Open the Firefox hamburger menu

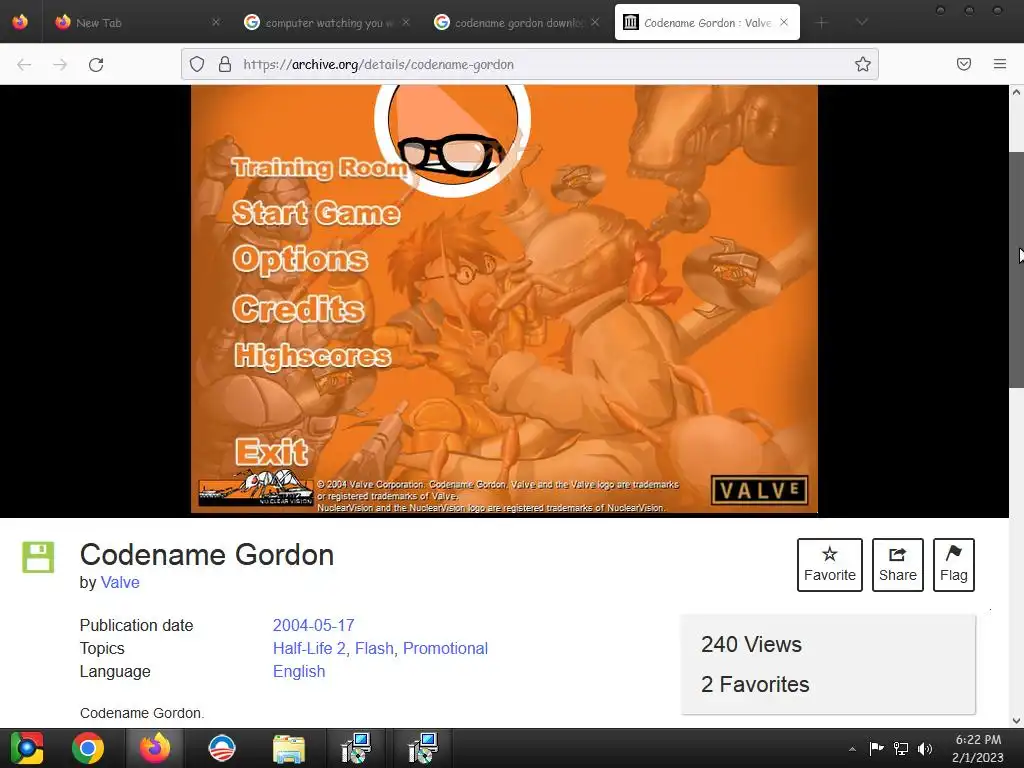[x=1000, y=64]
